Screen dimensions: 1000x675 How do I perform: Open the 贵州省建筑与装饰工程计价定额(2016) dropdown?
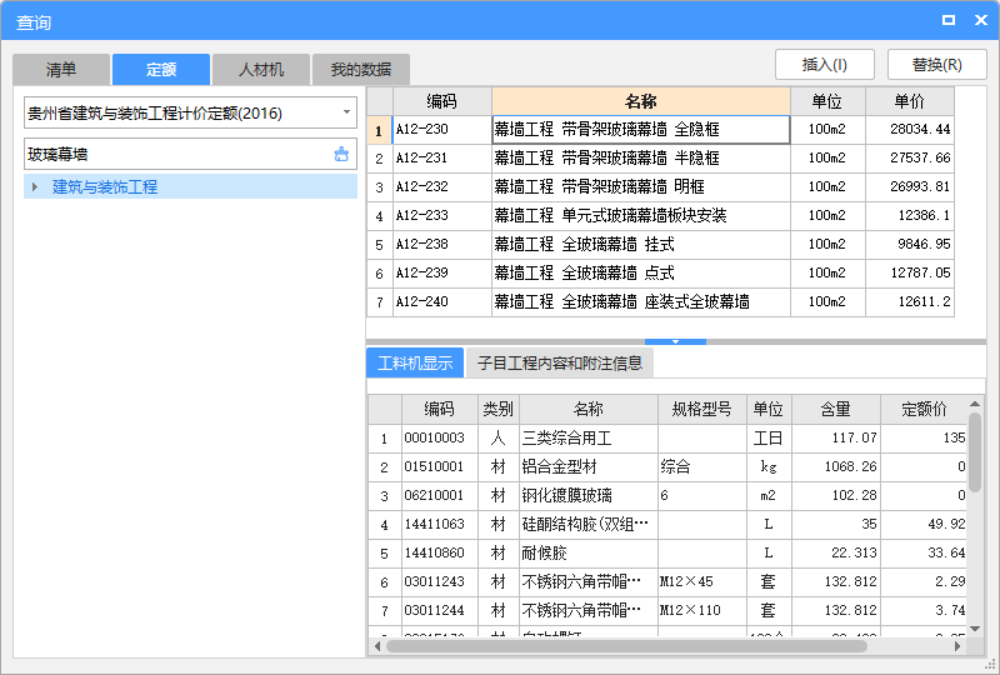click(x=346, y=113)
